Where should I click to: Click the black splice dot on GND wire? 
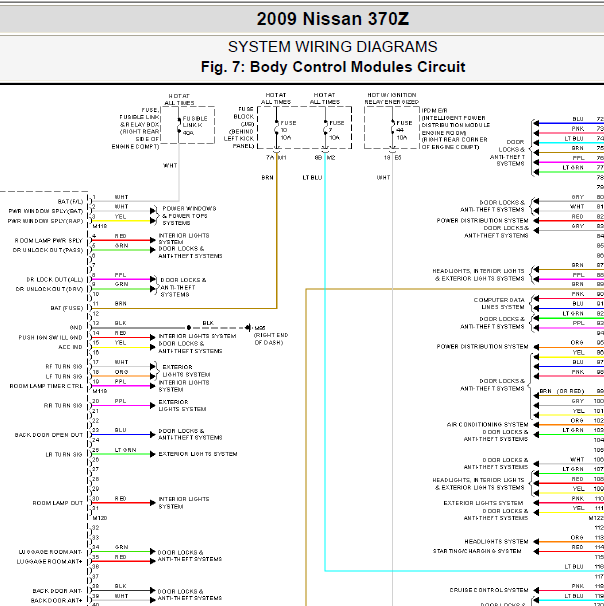189,328
